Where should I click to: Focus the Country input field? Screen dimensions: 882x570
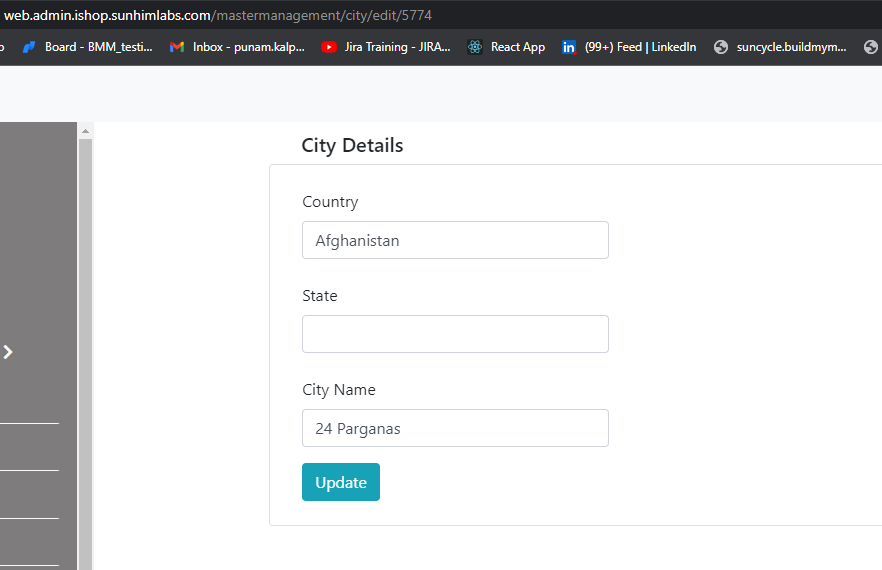[455, 240]
